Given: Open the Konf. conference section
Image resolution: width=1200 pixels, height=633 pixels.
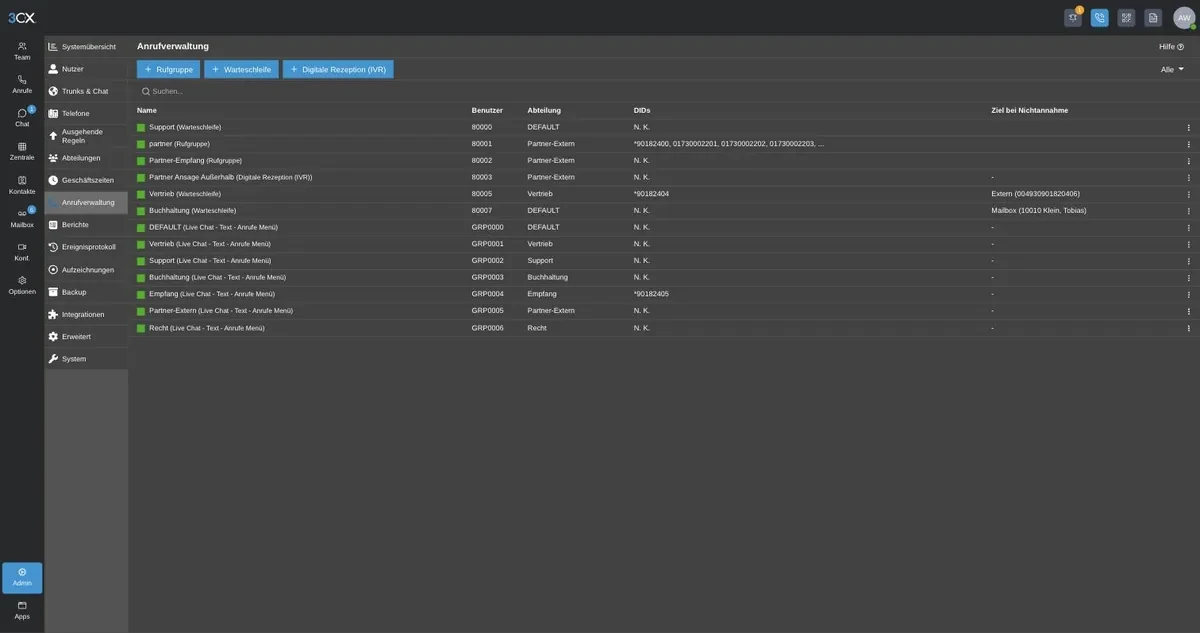Looking at the screenshot, I should 22,252.
